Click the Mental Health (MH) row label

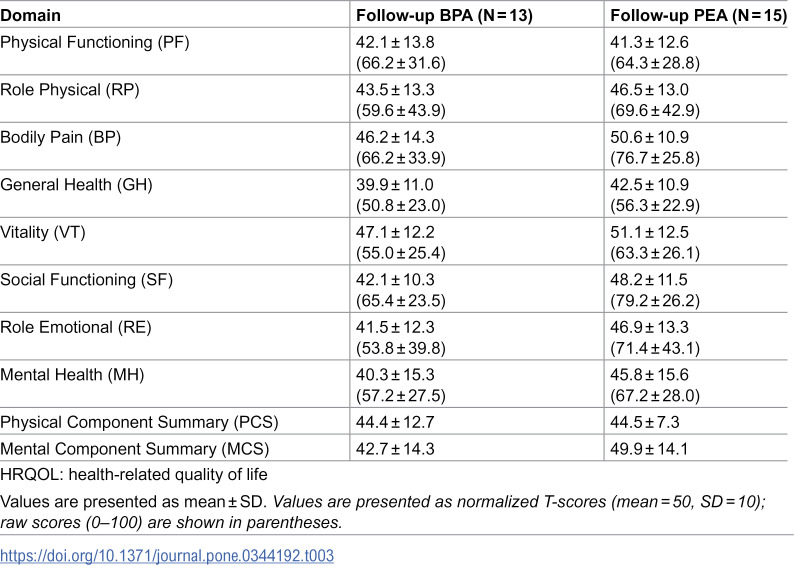pyautogui.click(x=72, y=375)
